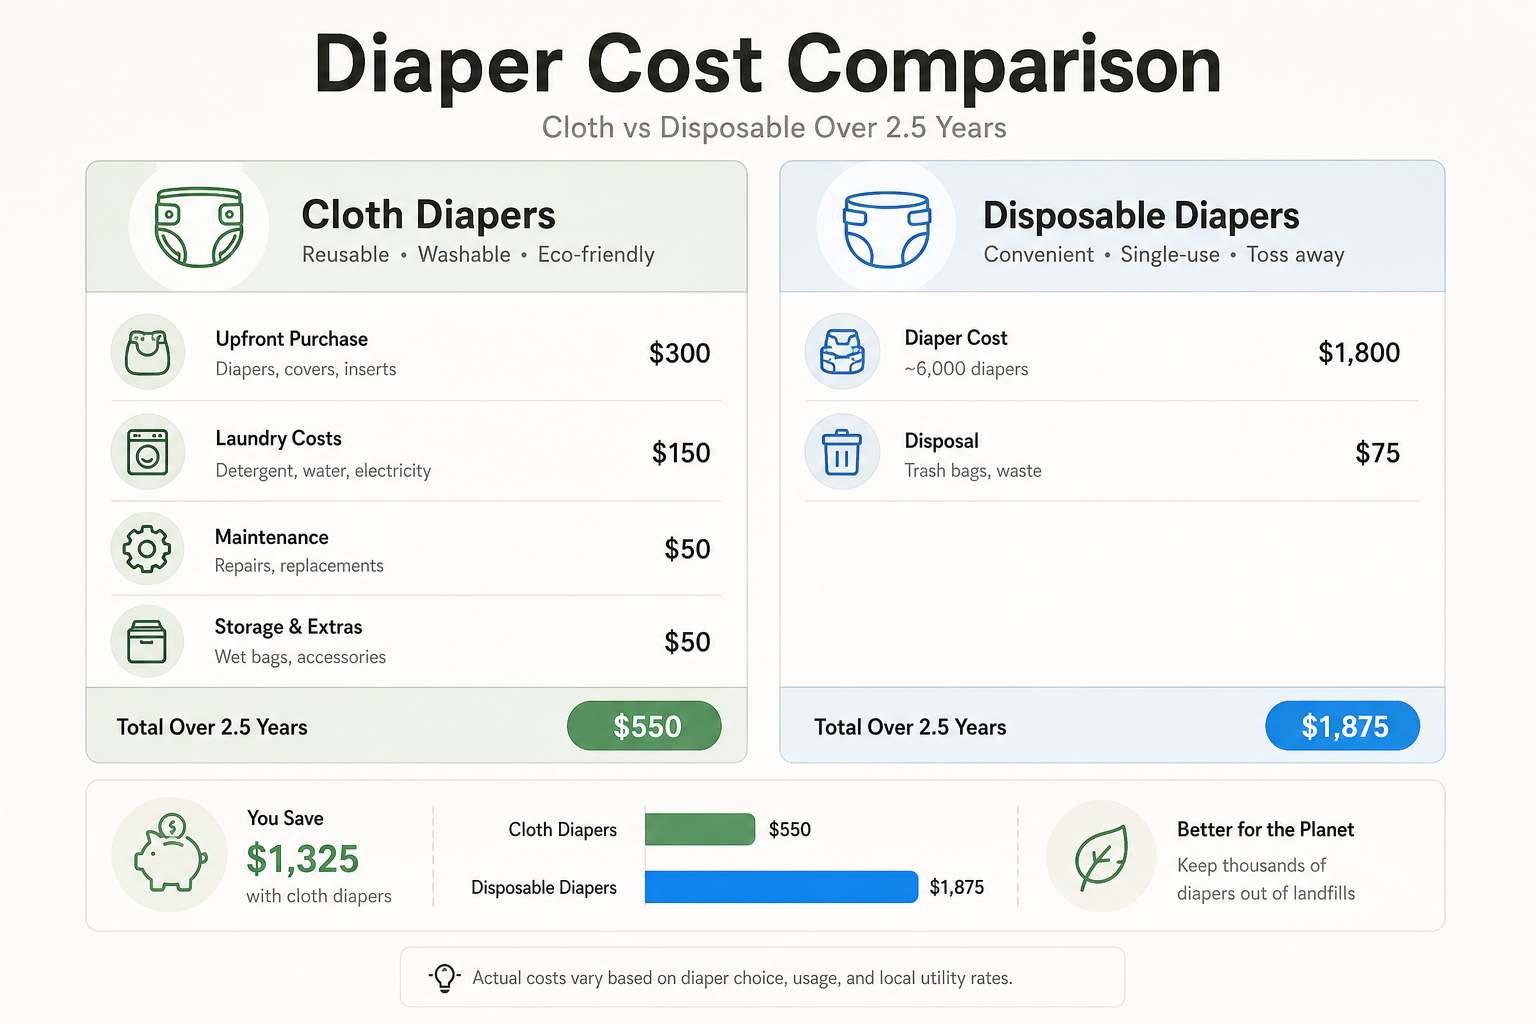
Task: Click the $550 value beside green bar
Action: pos(790,829)
